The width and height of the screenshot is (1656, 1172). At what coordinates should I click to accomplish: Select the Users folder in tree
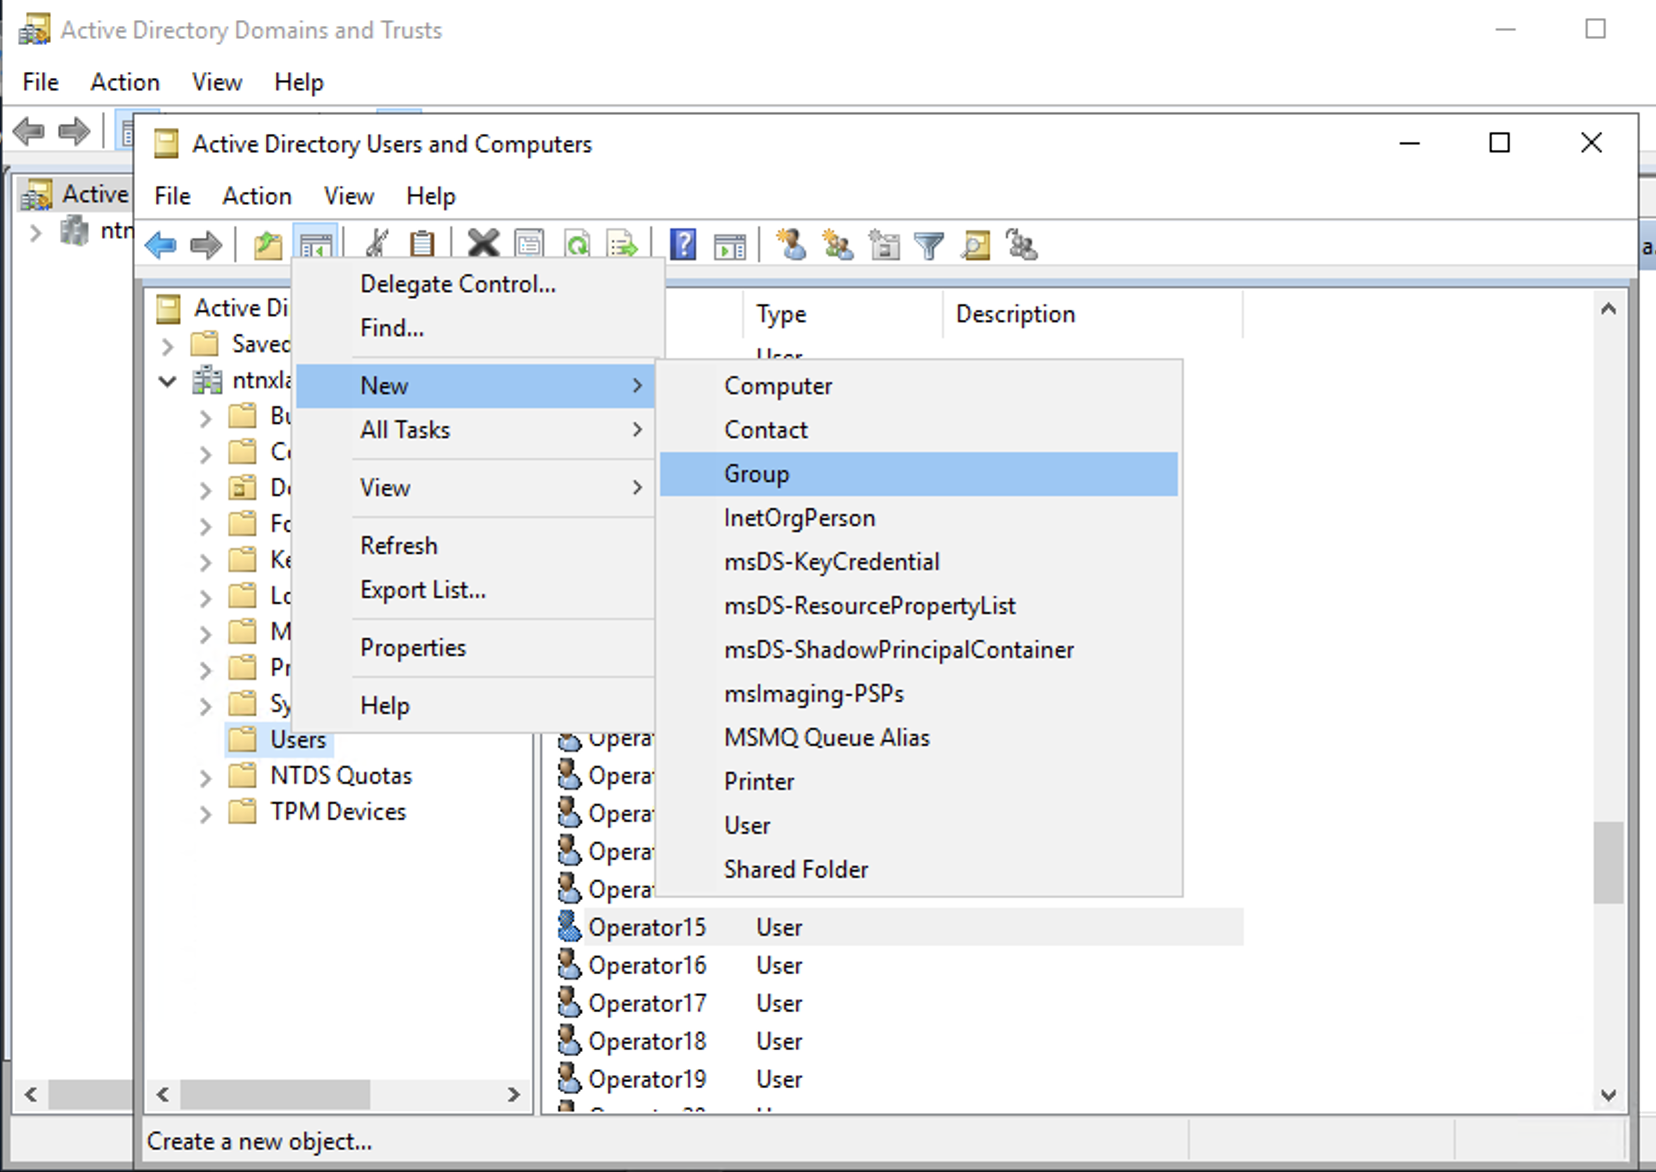[x=298, y=740]
